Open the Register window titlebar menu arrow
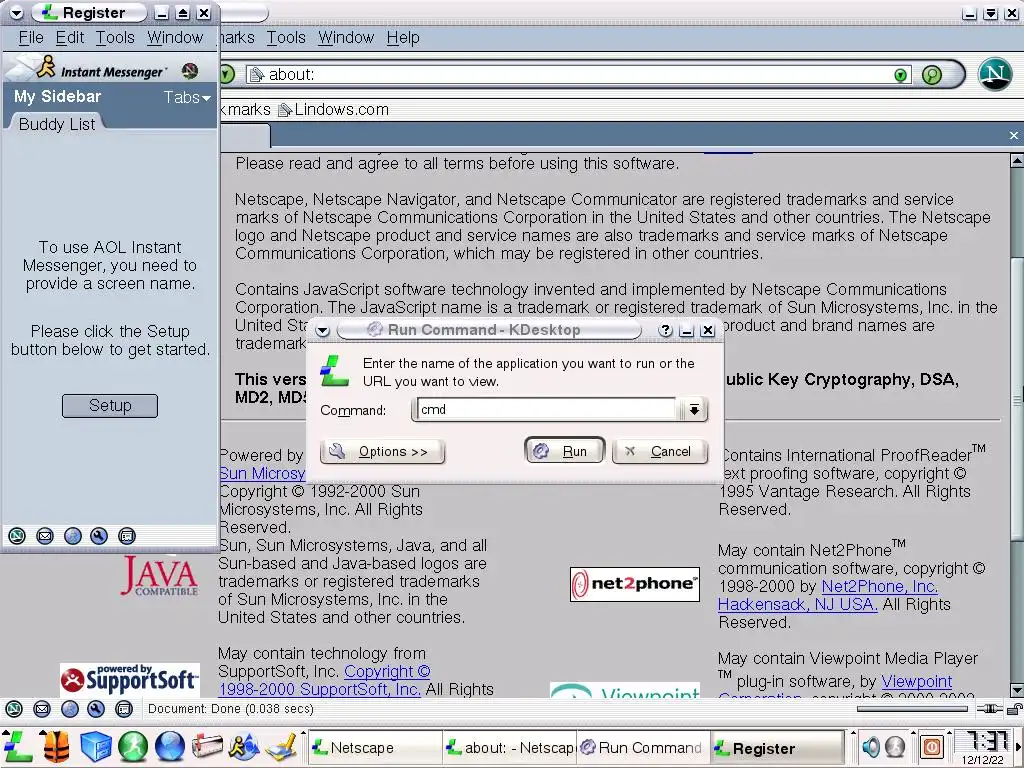The image size is (1024, 768). pyautogui.click(x=16, y=13)
